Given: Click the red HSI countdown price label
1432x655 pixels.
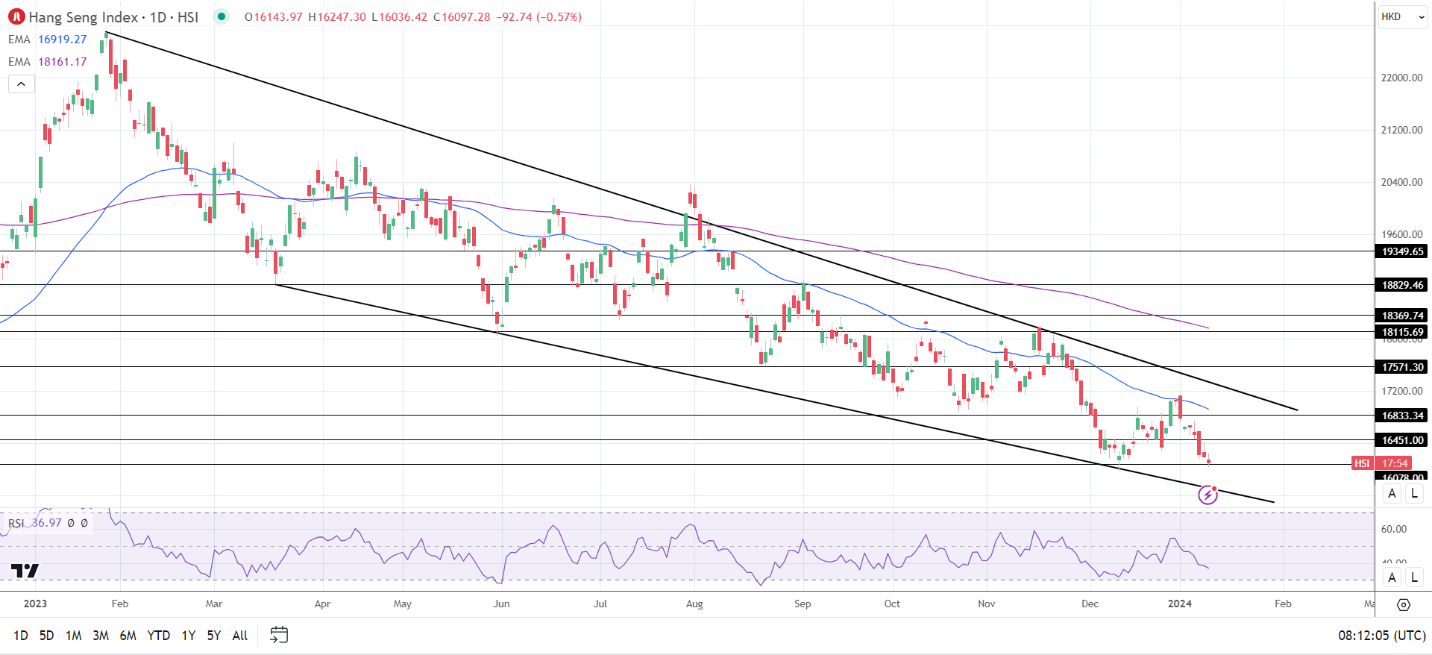Looking at the screenshot, I should 1383,463.
